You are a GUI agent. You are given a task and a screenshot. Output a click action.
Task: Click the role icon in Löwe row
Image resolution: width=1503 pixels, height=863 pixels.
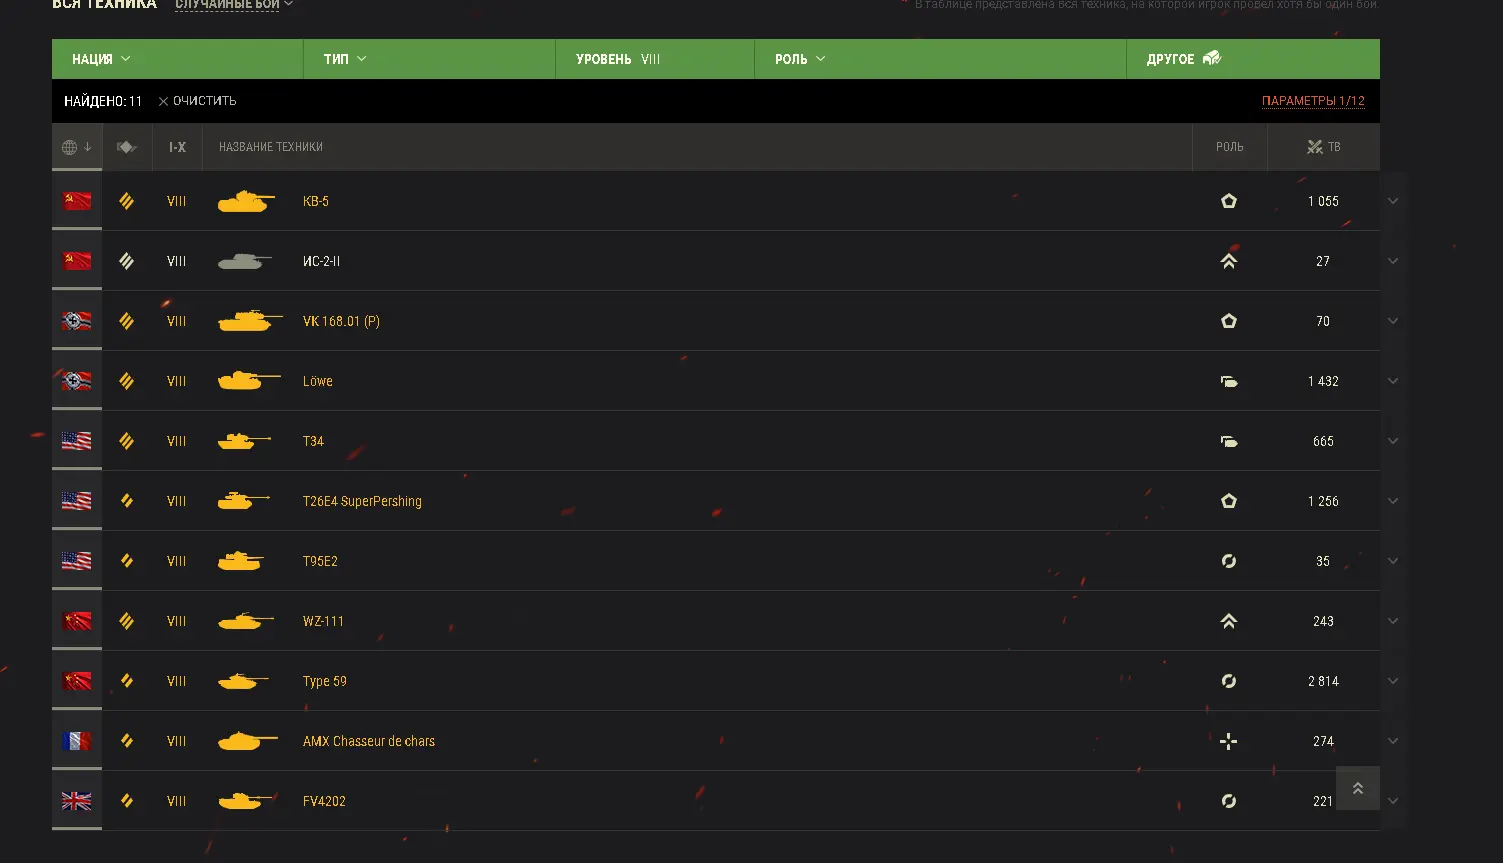(1229, 381)
